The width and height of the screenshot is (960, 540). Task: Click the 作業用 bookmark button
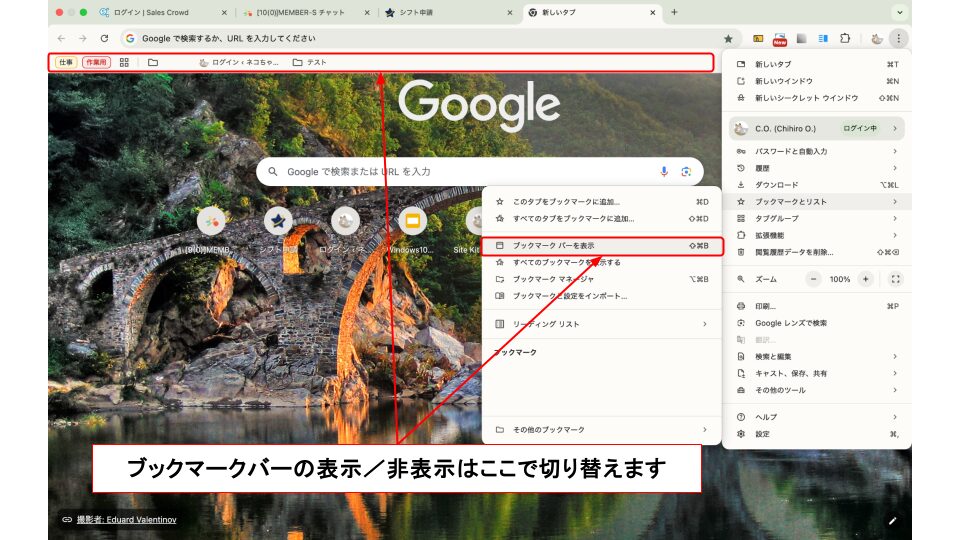(x=96, y=62)
